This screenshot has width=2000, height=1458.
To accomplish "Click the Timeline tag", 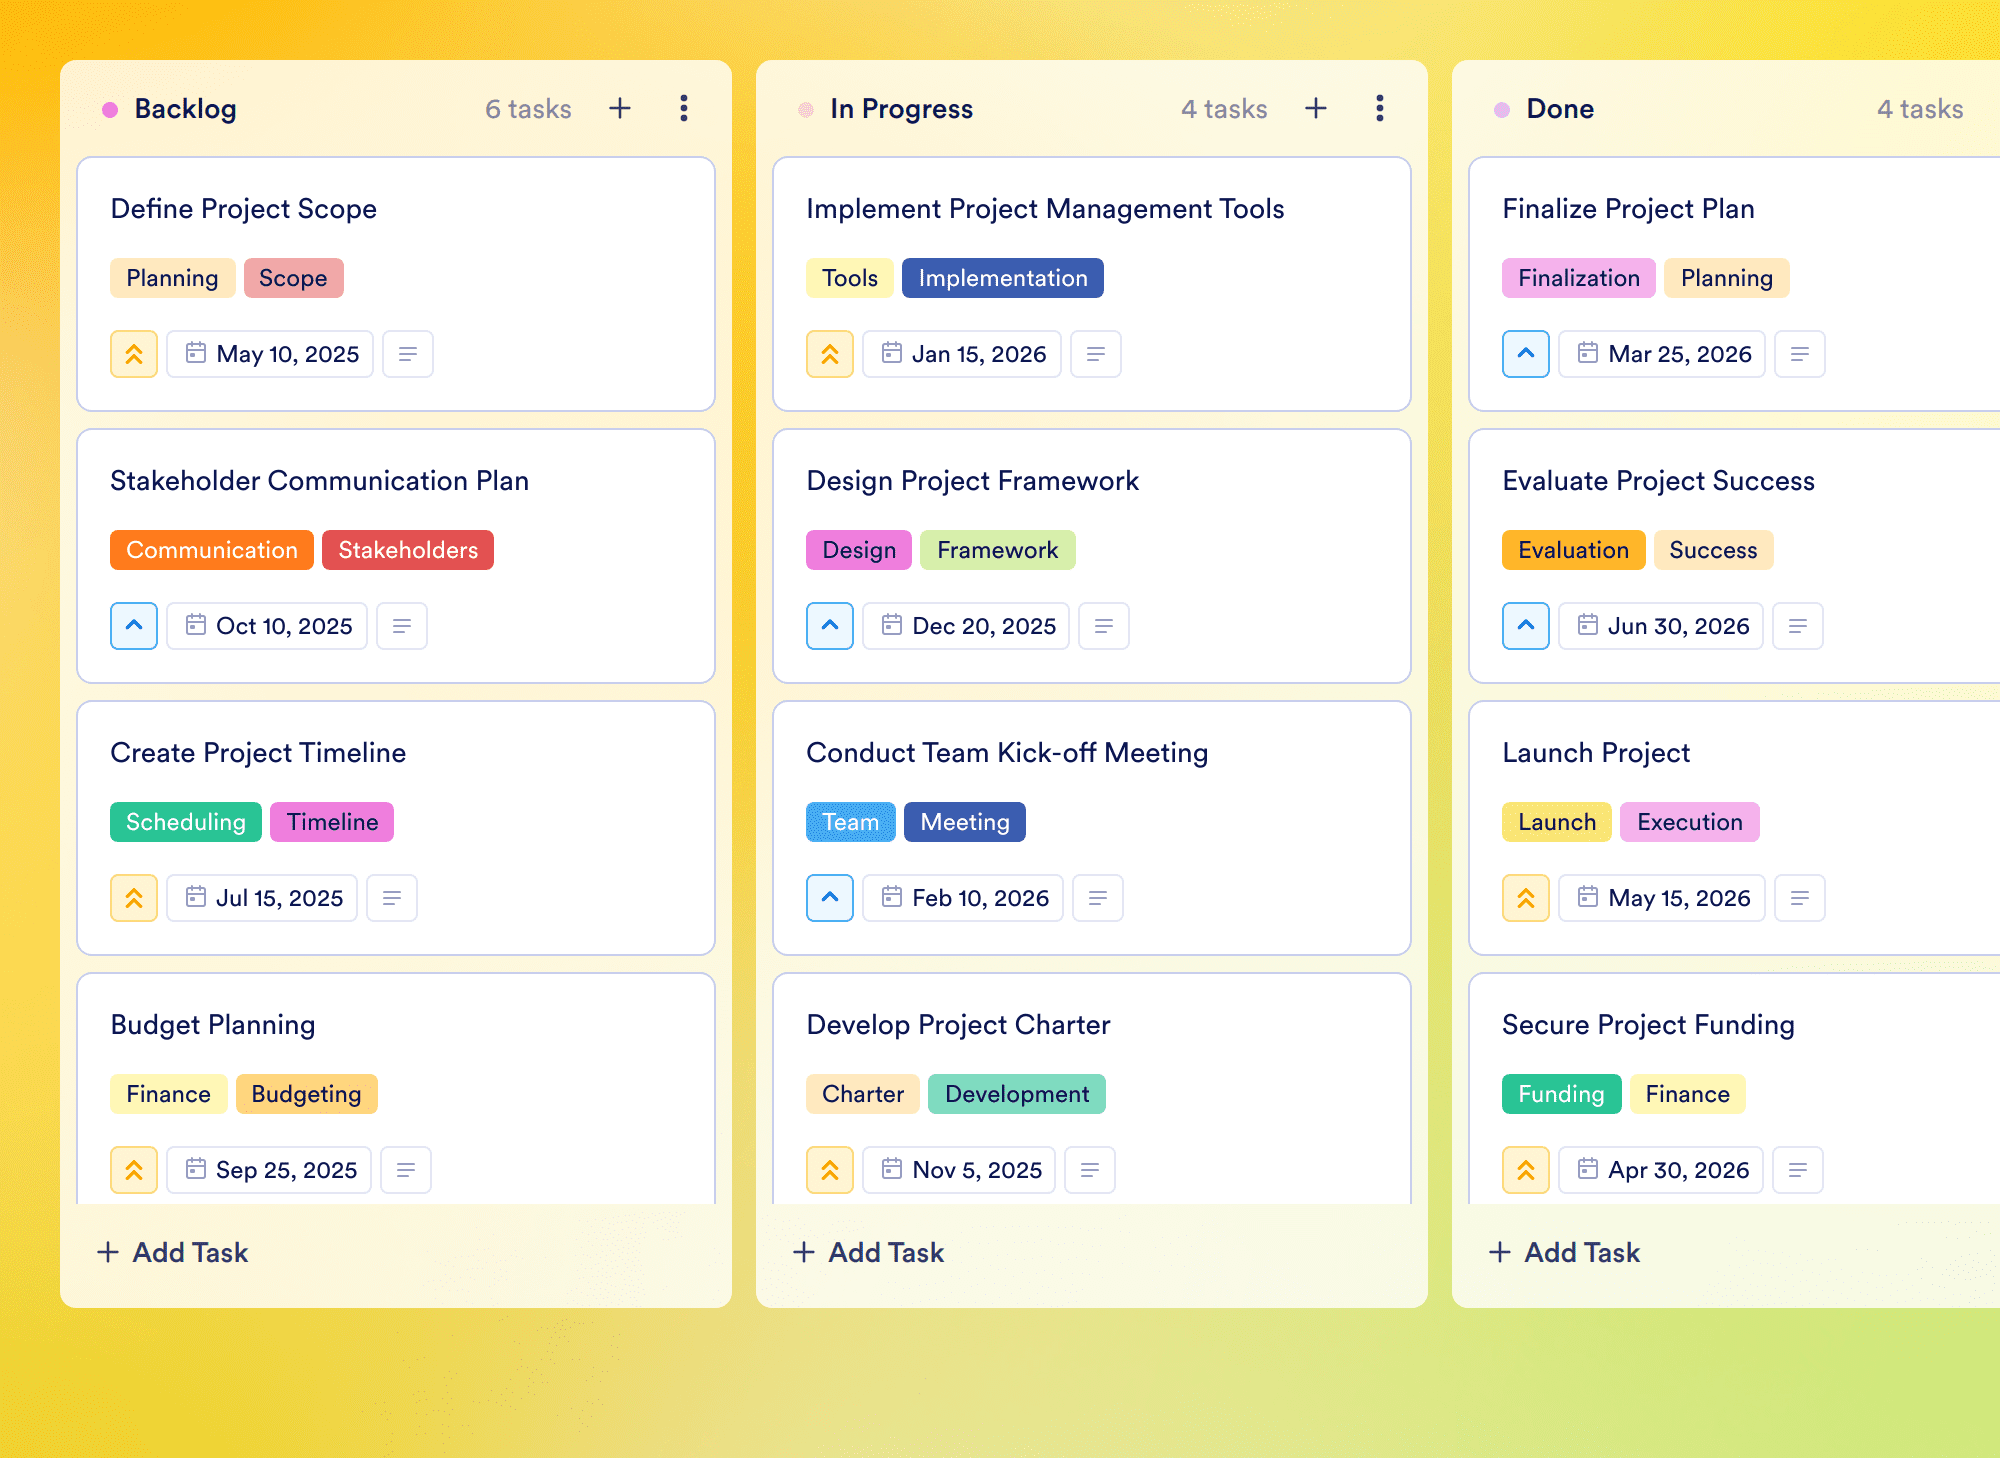I will coord(332,822).
